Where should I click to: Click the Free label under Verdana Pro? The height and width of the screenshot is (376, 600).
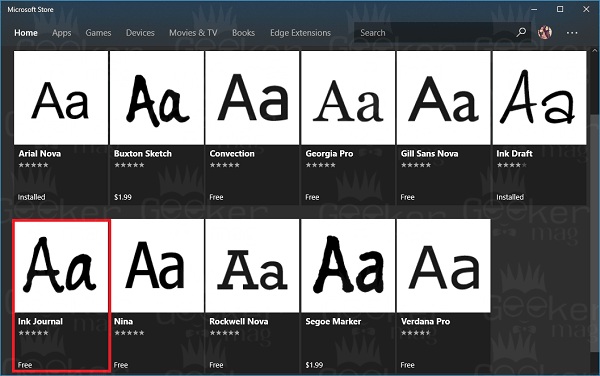[x=408, y=365]
